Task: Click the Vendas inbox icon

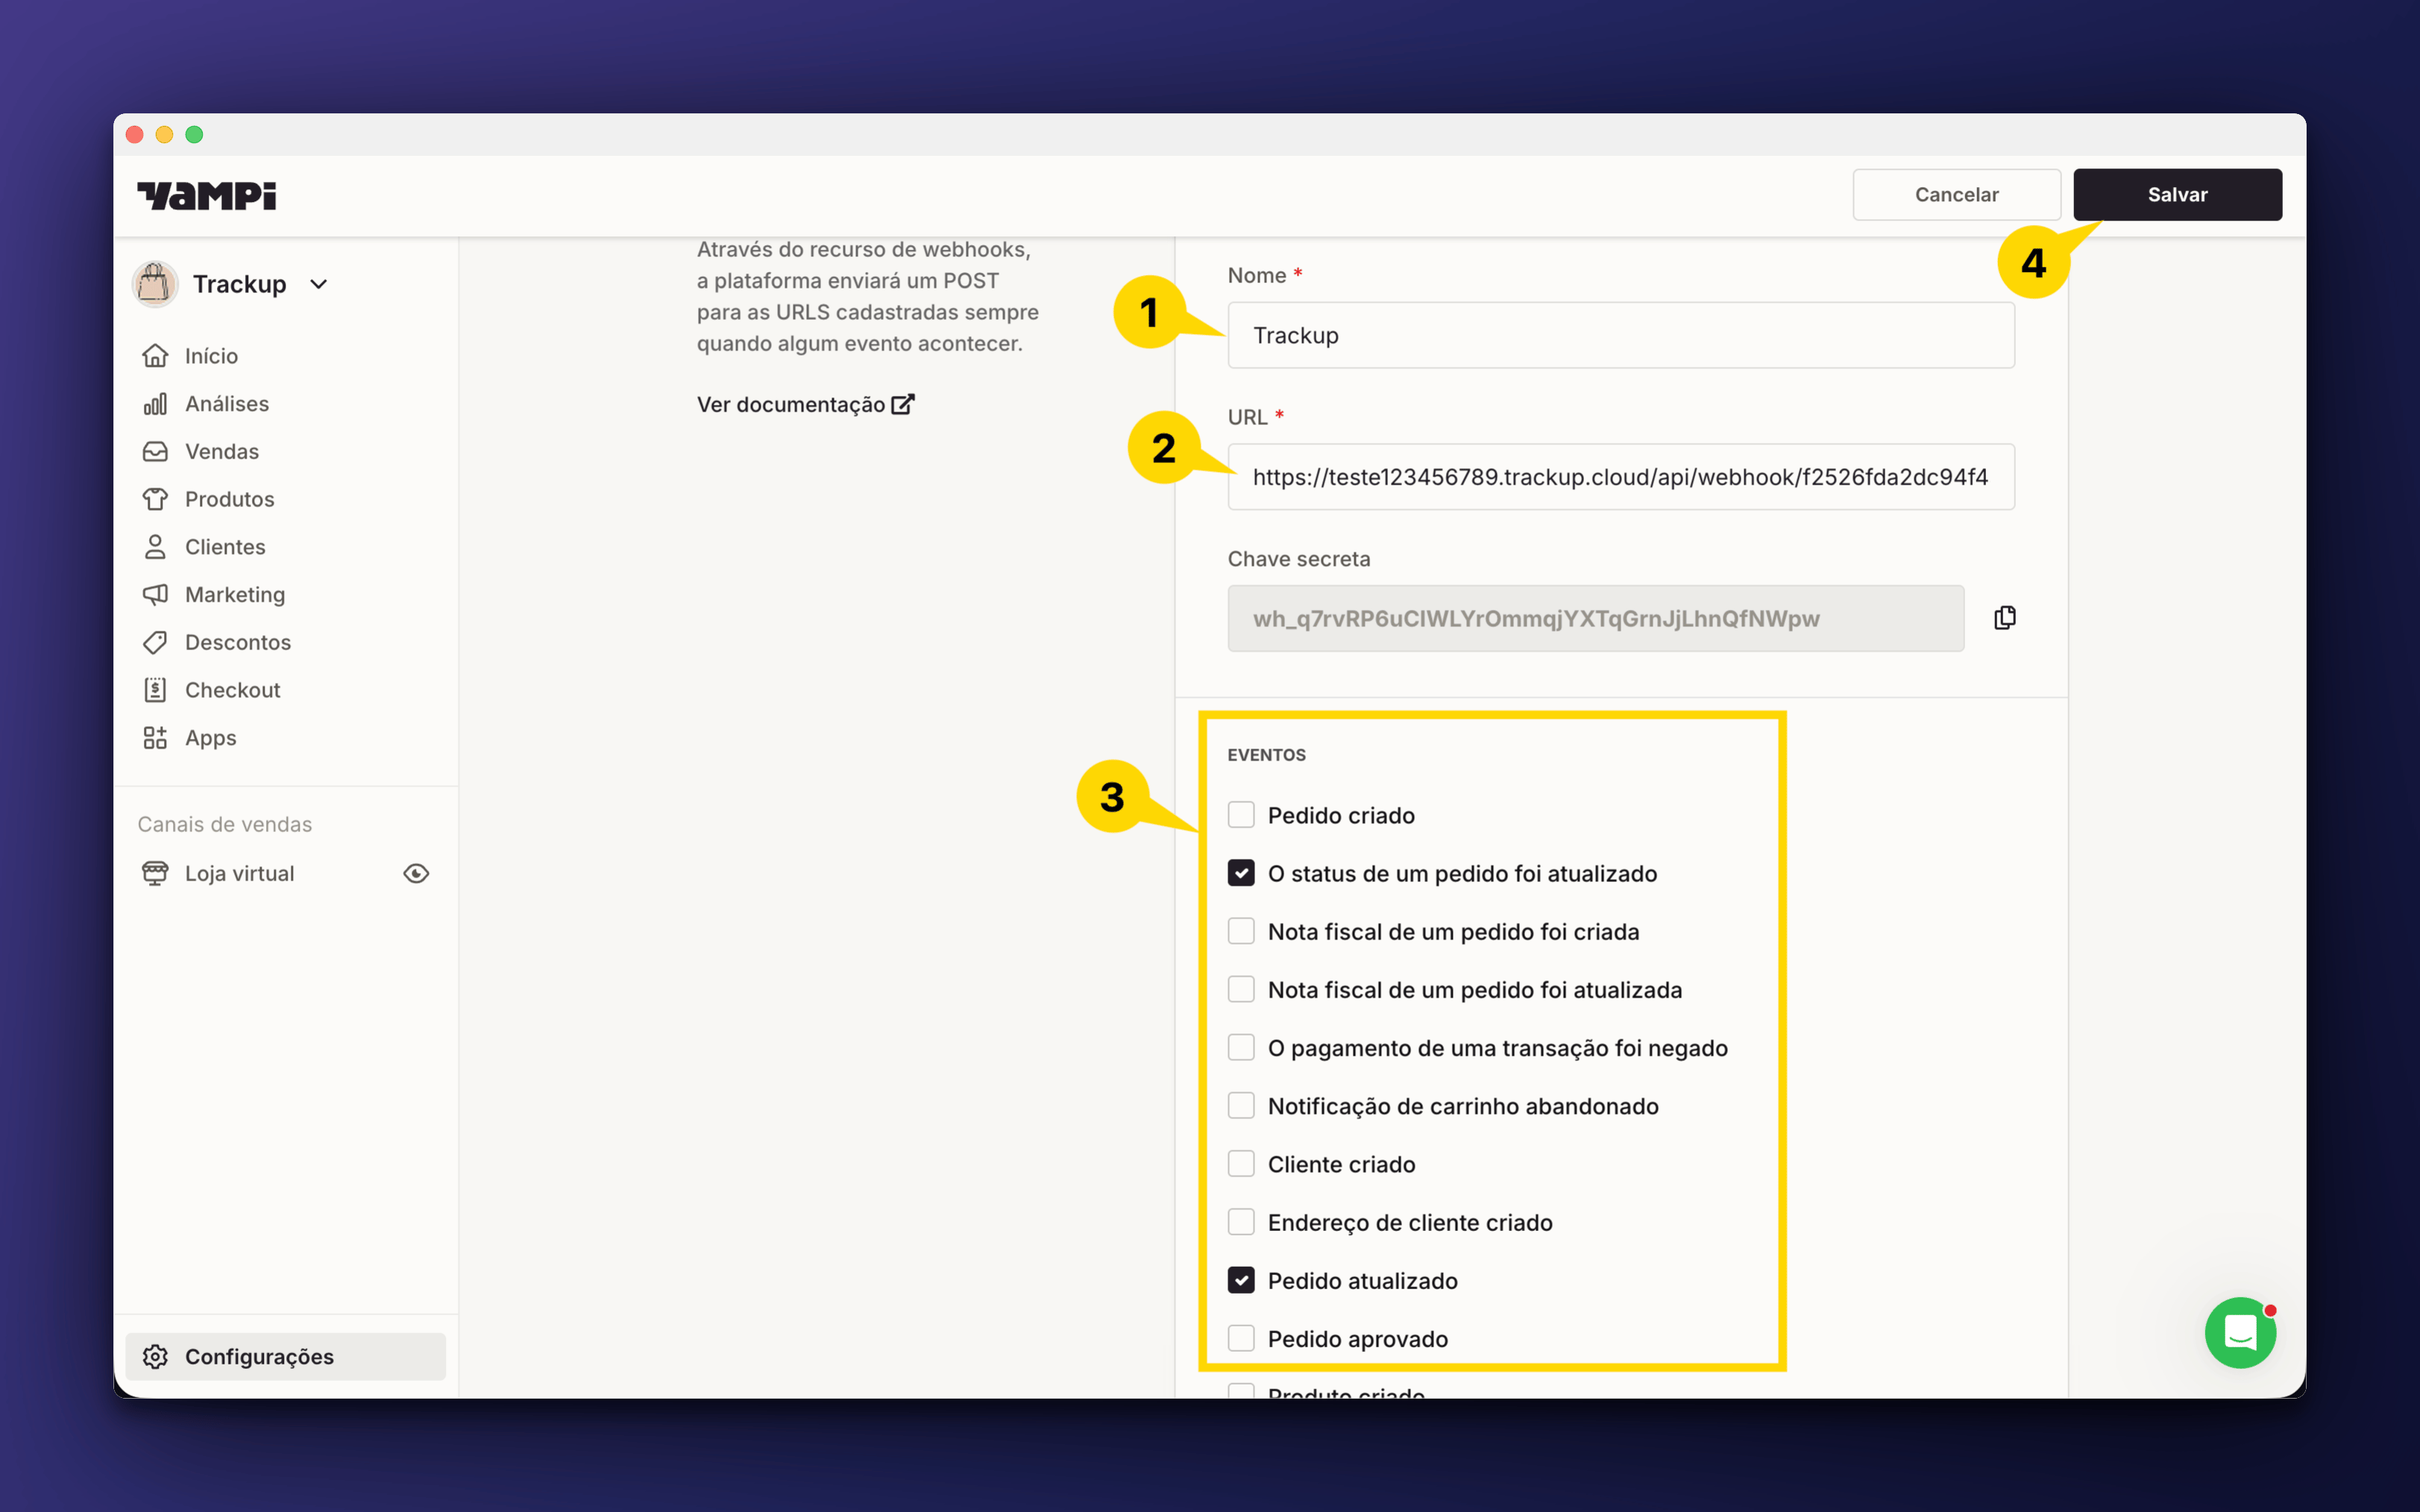Action: [155, 452]
